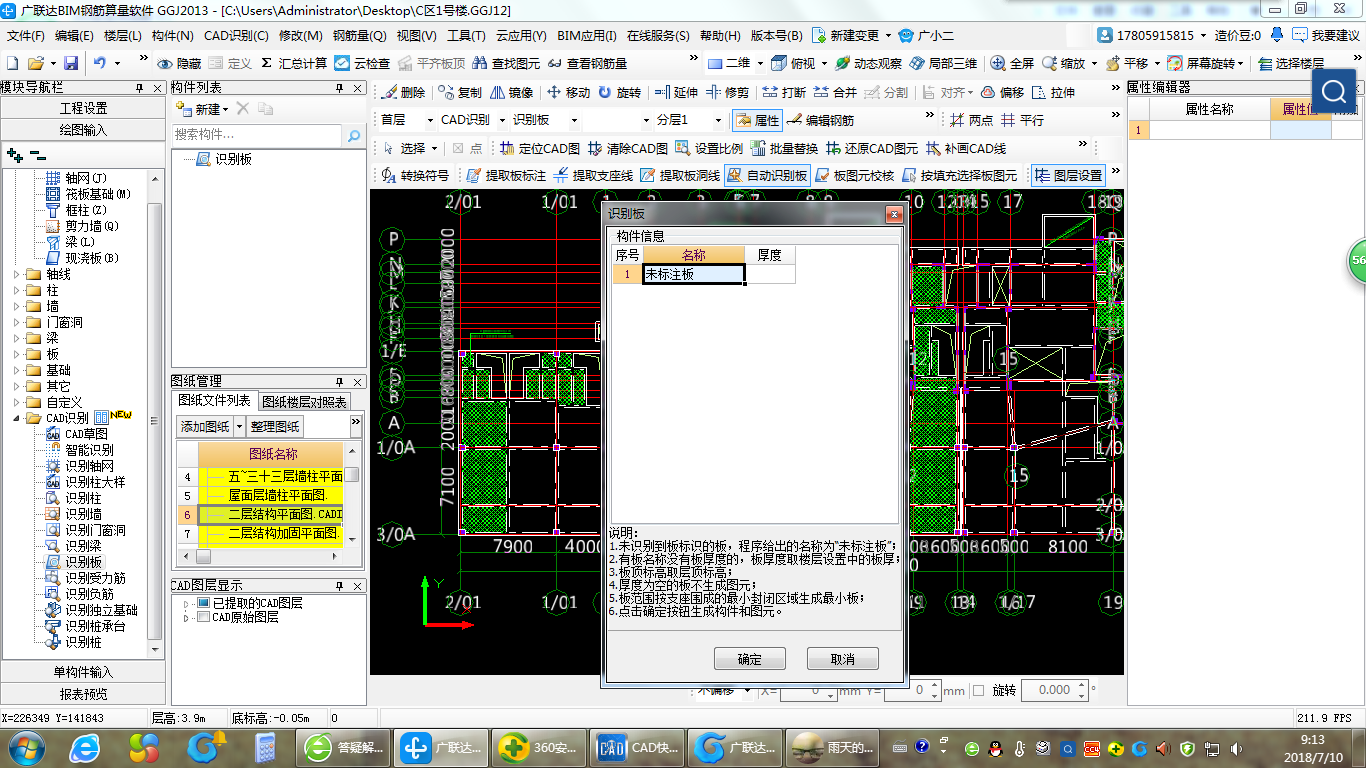1366x768 pixels.
Task: Click the 搜索构件 search field
Action: click(x=257, y=135)
